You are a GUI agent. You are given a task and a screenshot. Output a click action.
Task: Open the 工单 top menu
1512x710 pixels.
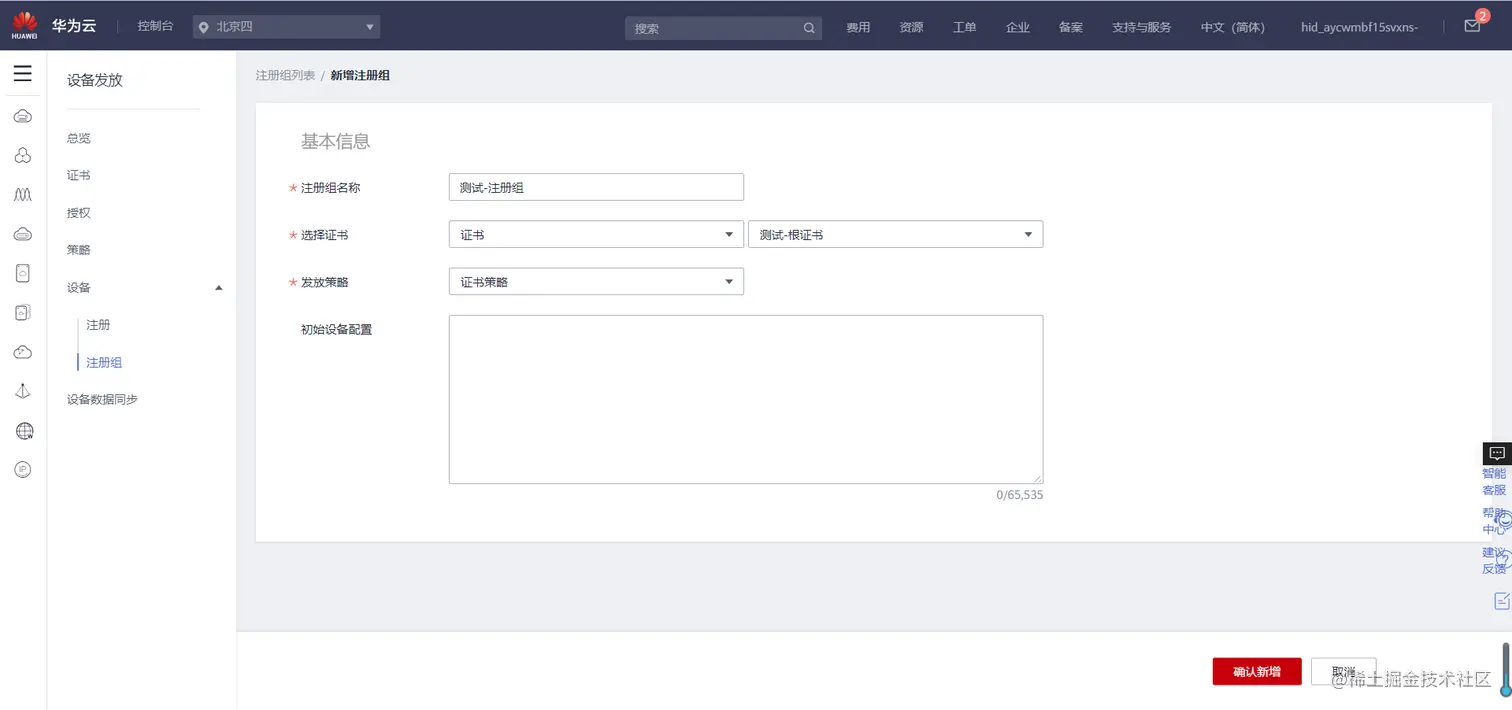[964, 27]
